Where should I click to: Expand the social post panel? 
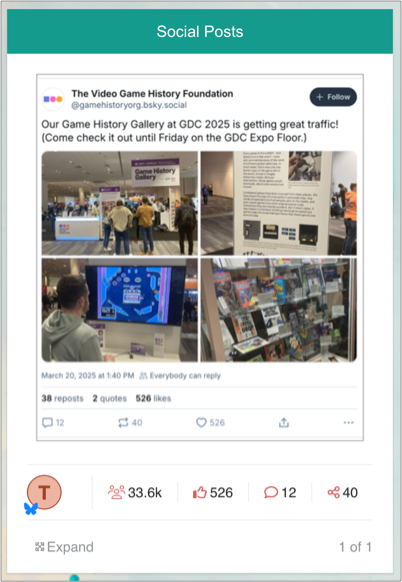pos(64,547)
